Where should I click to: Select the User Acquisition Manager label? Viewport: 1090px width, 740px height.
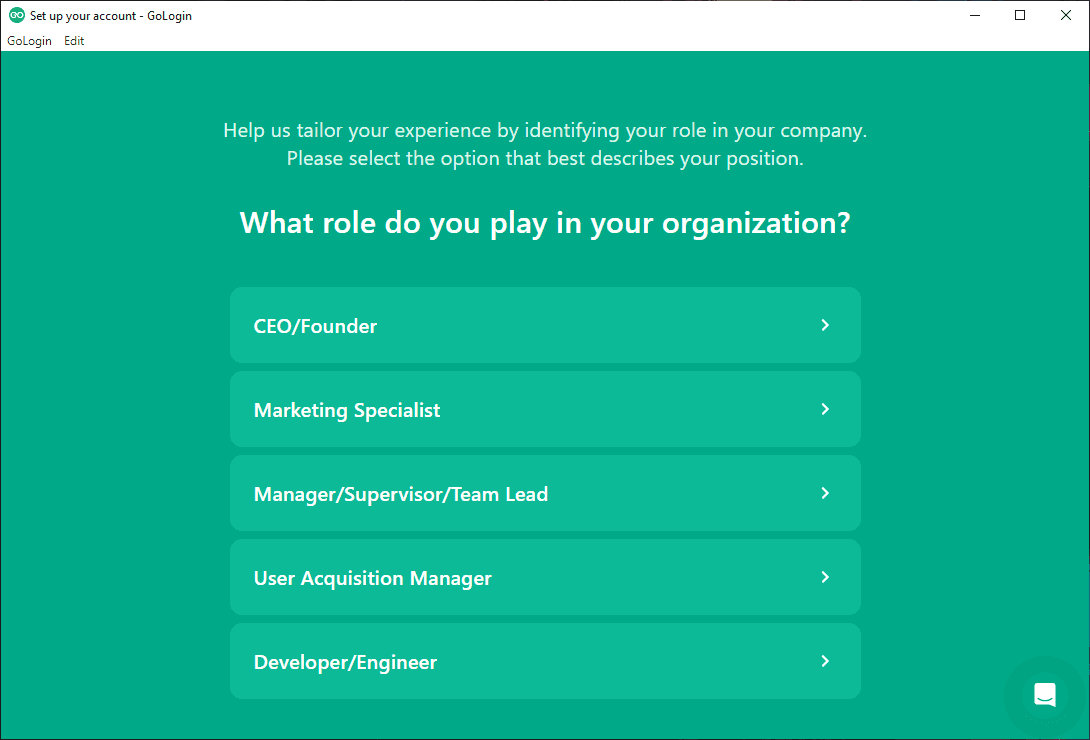click(373, 578)
